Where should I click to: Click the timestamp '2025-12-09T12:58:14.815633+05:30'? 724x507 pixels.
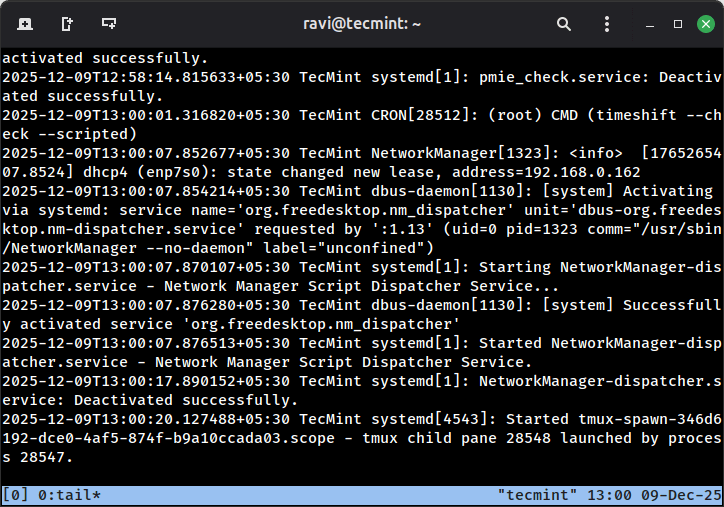click(x=146, y=77)
